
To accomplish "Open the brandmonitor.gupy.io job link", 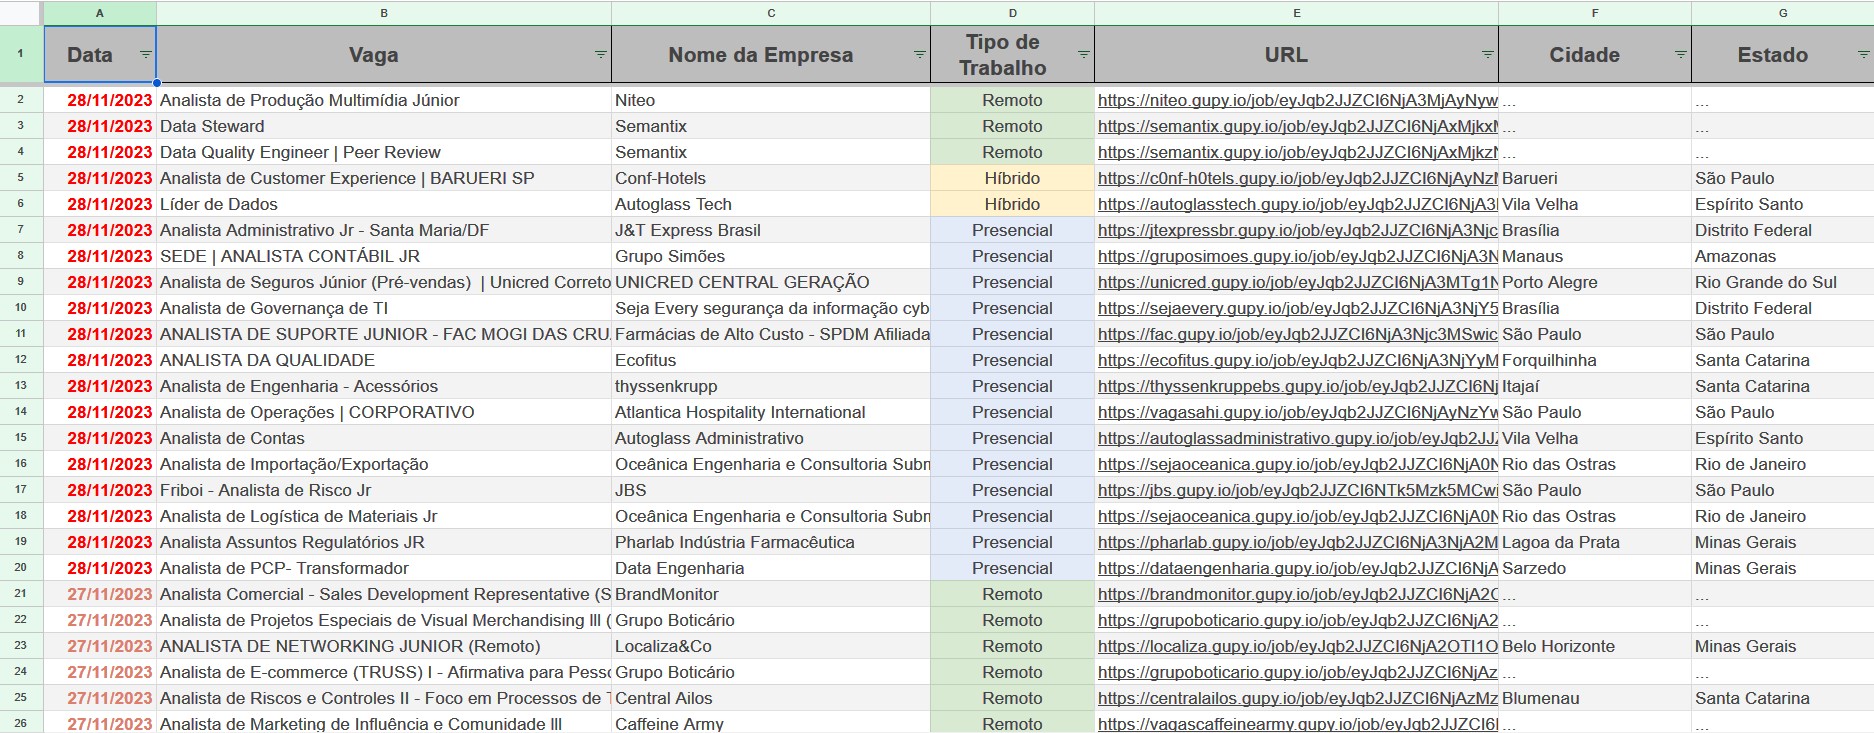I will point(1298,594).
